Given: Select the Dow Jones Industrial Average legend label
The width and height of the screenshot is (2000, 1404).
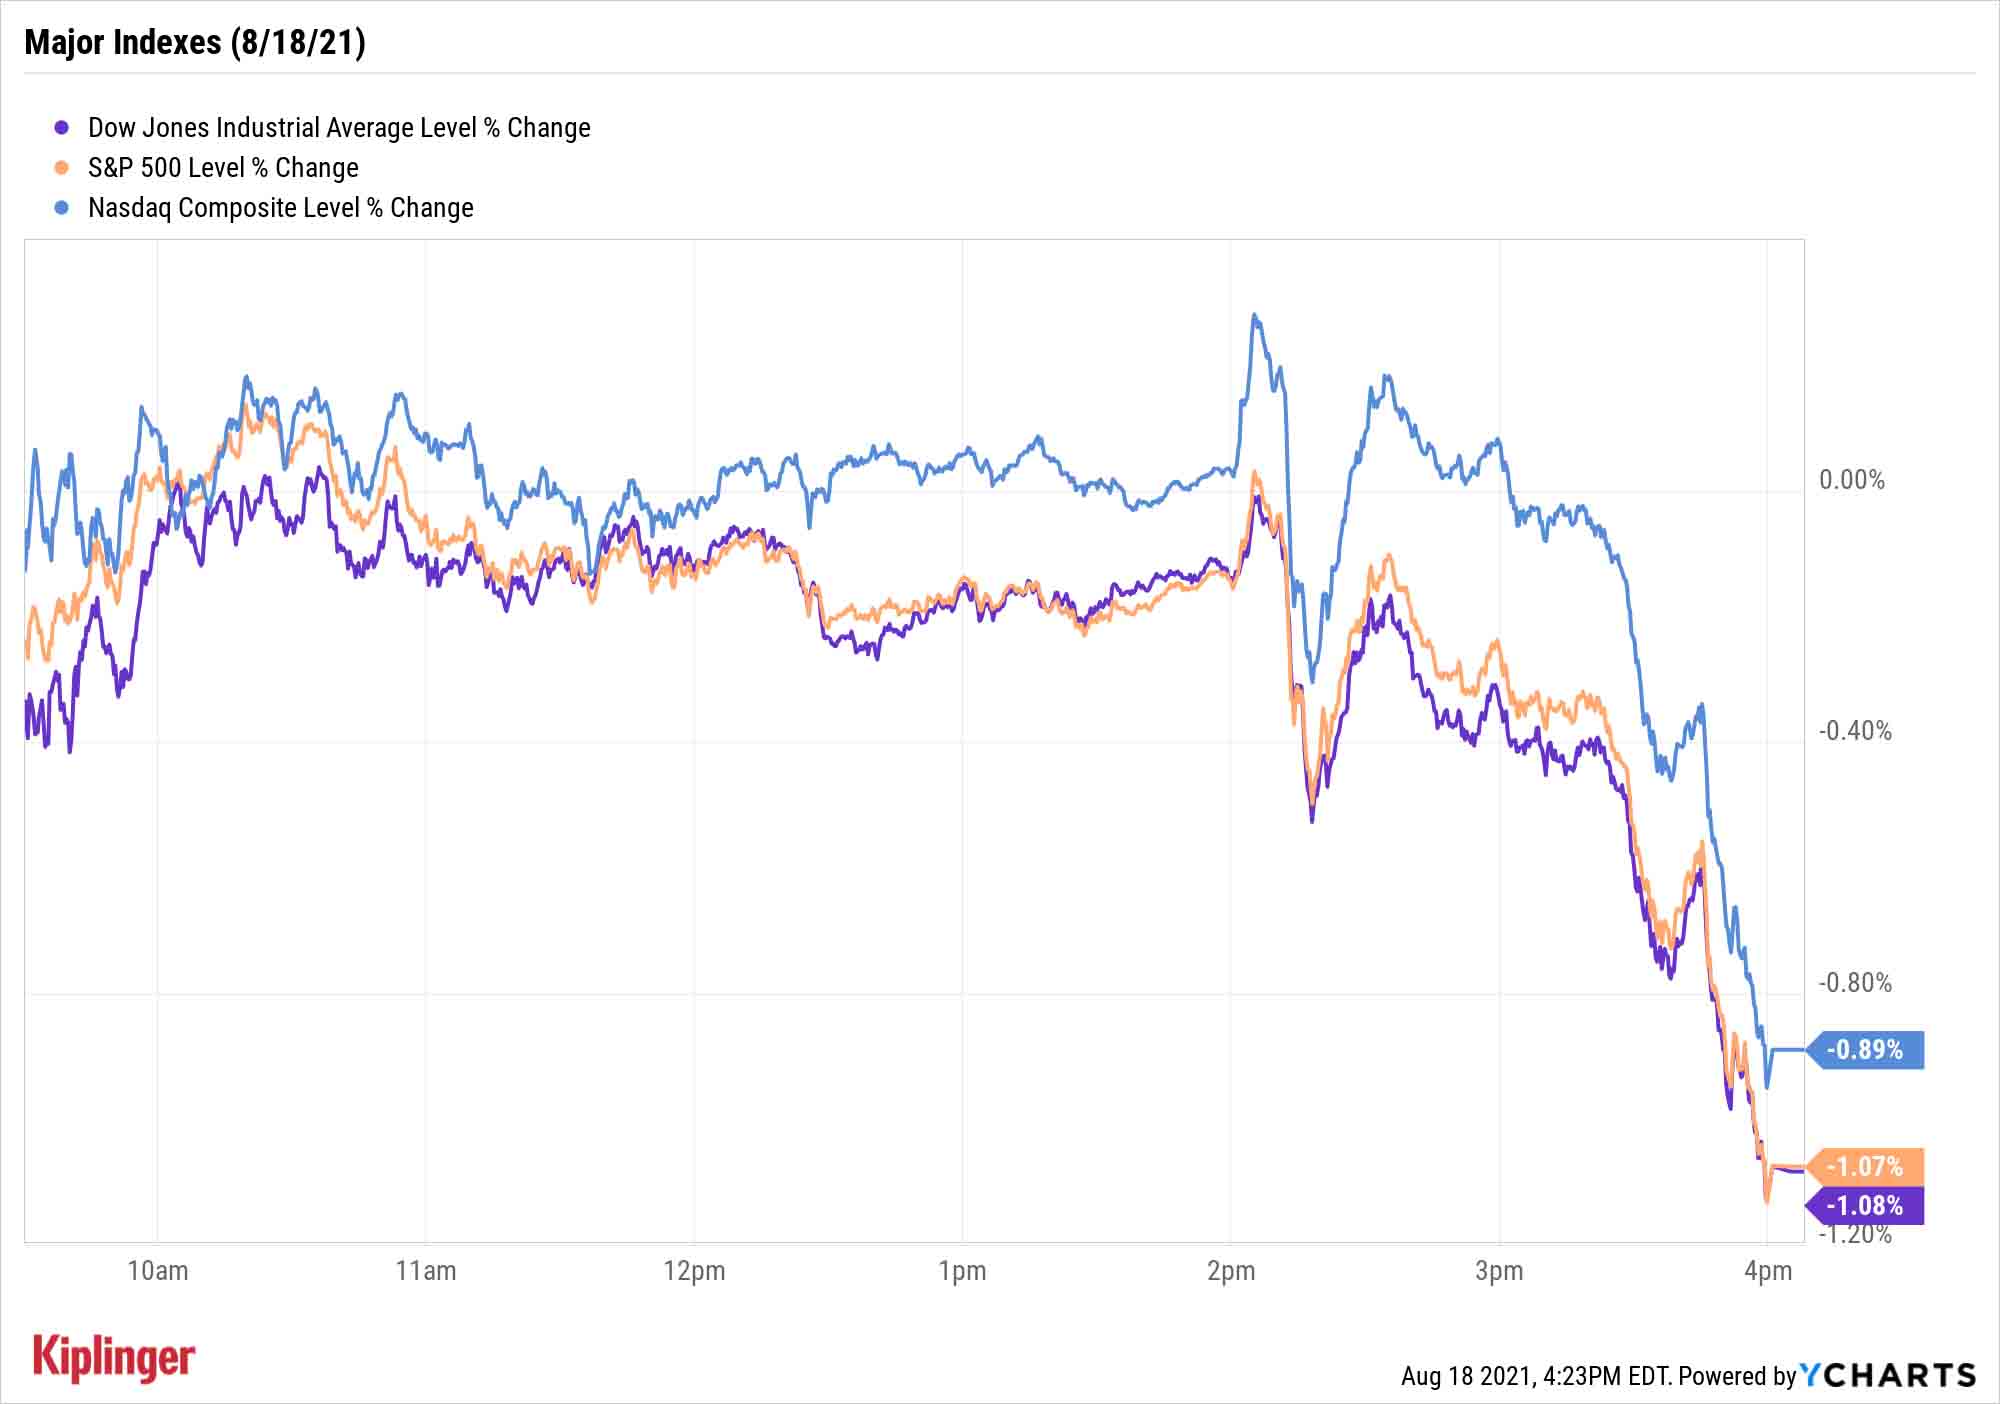Looking at the screenshot, I should (339, 128).
